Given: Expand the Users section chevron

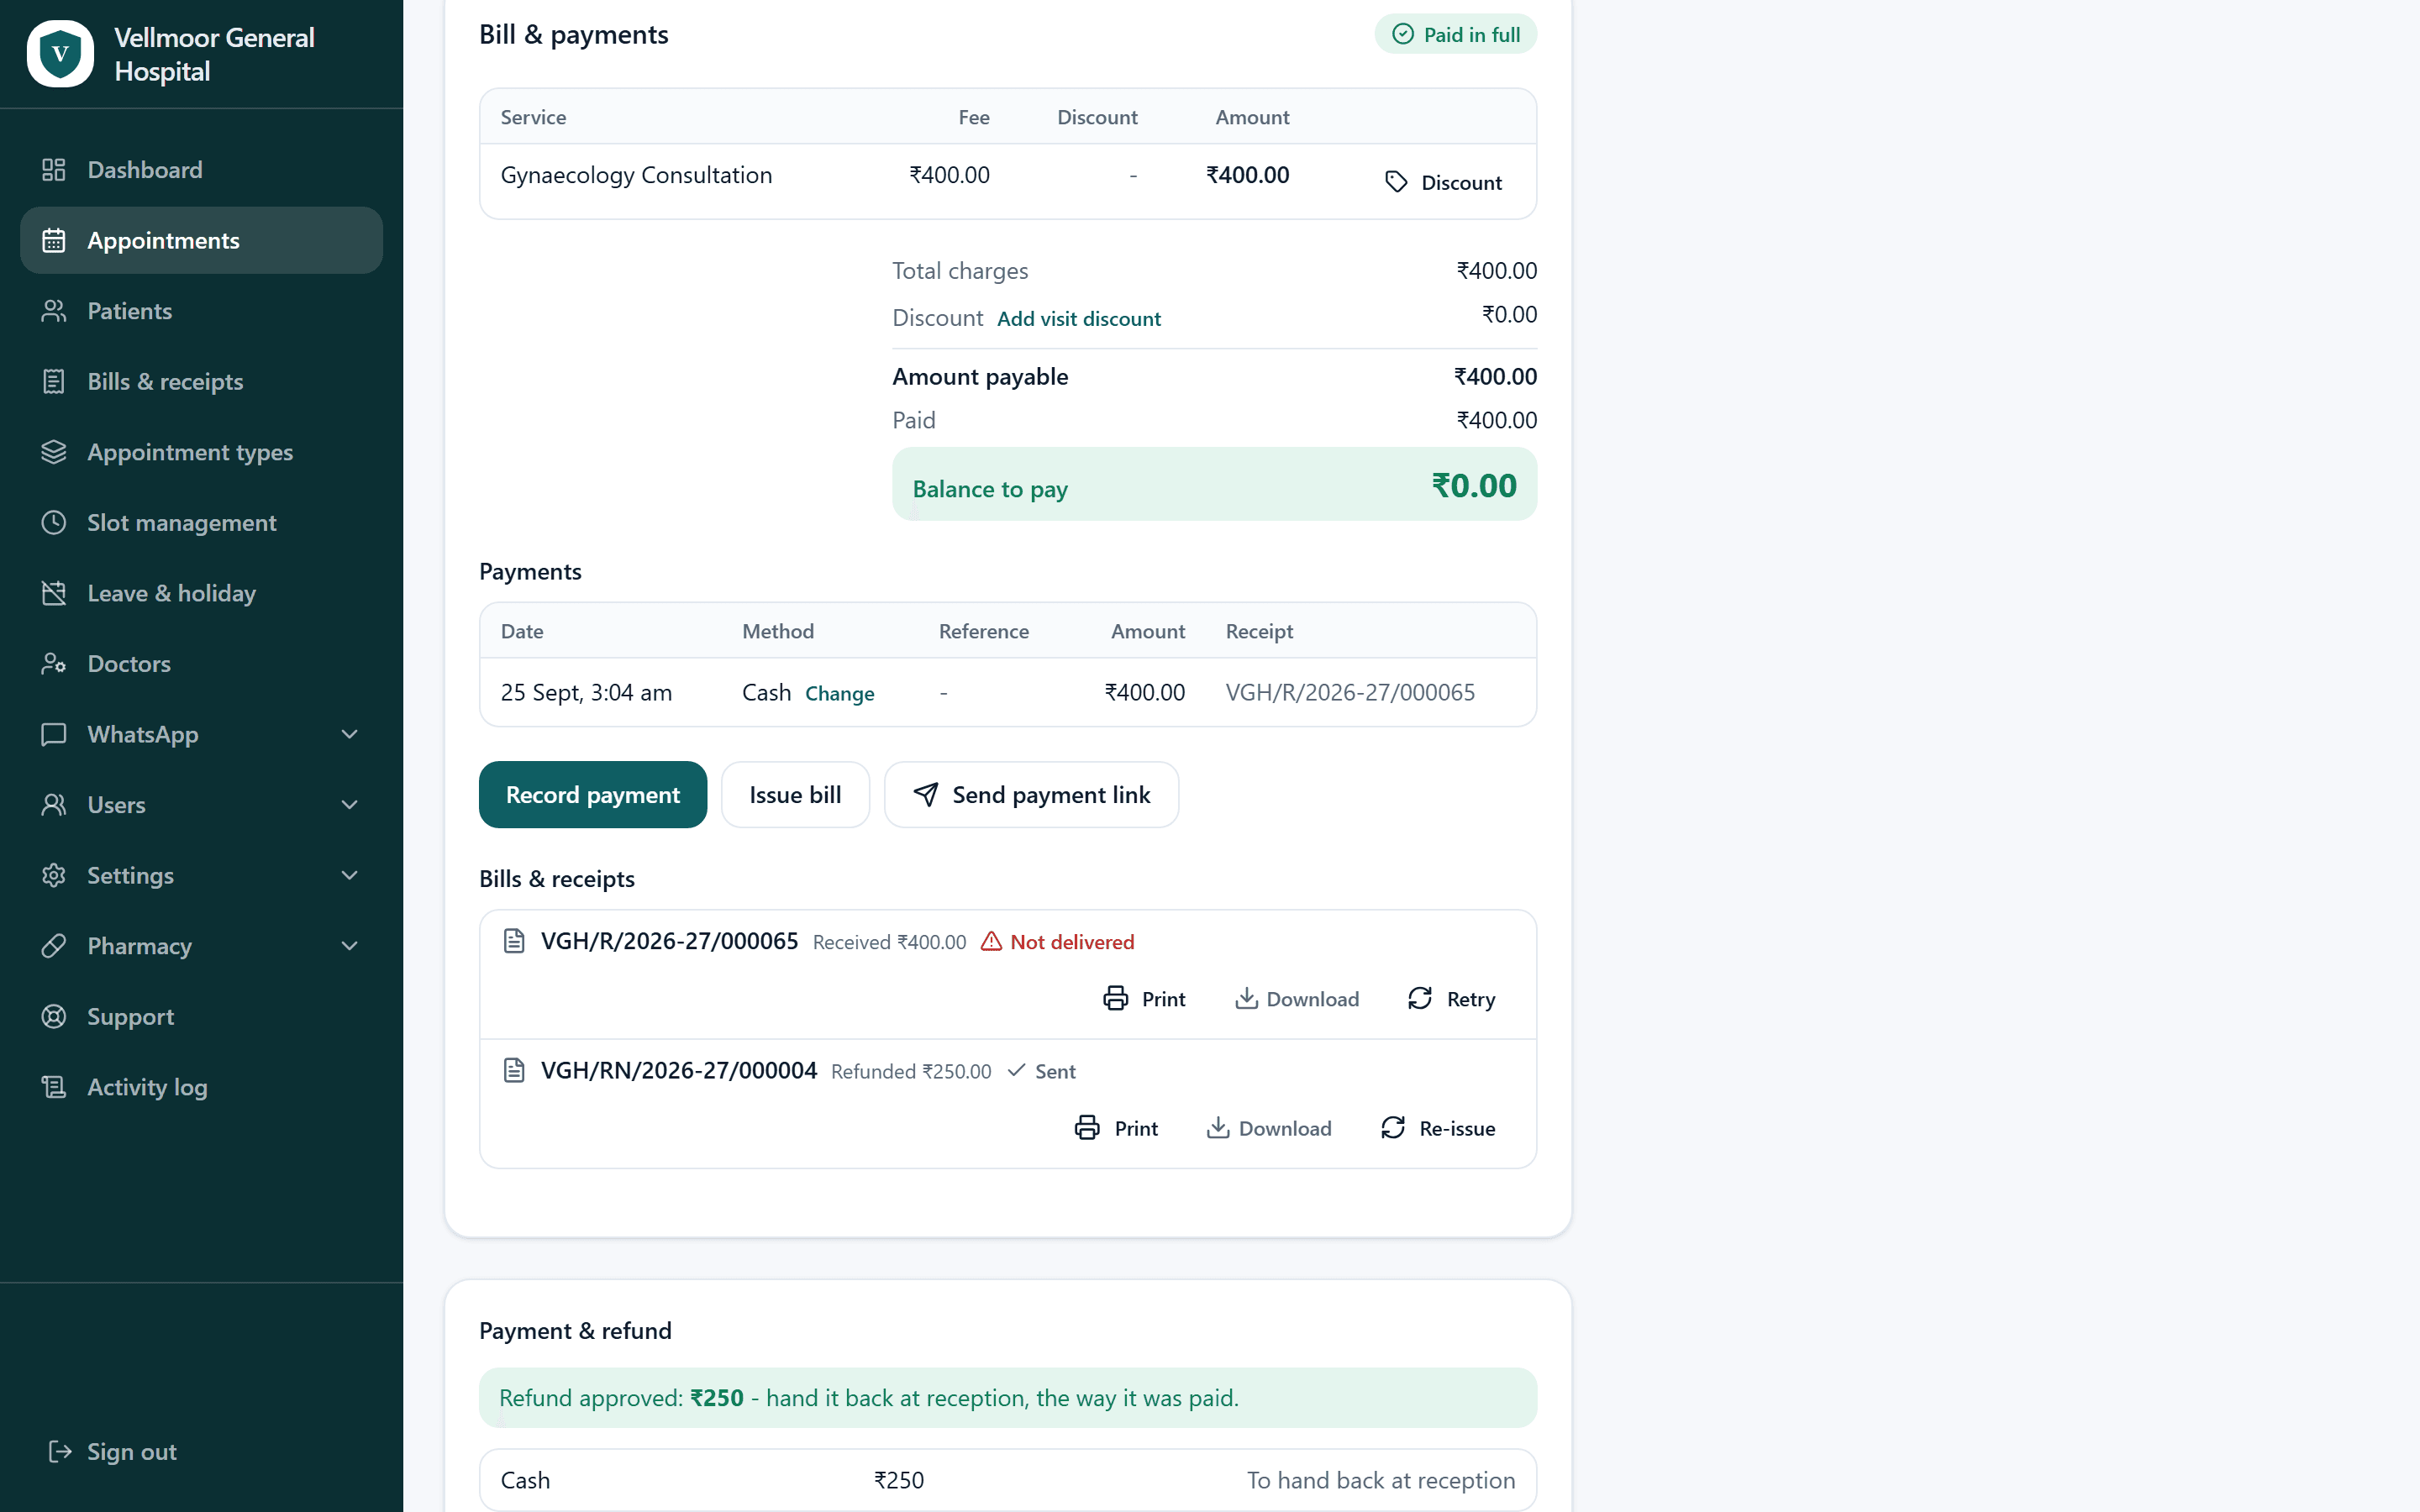Looking at the screenshot, I should click(x=349, y=805).
